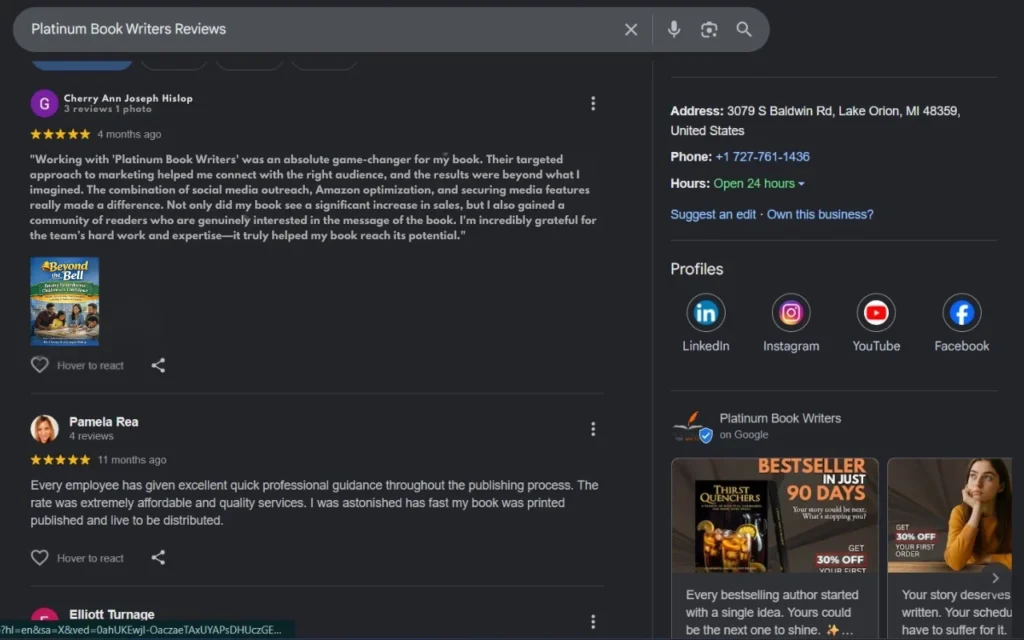Open the 'Beyond the Bell' book thumbnail

coord(66,300)
